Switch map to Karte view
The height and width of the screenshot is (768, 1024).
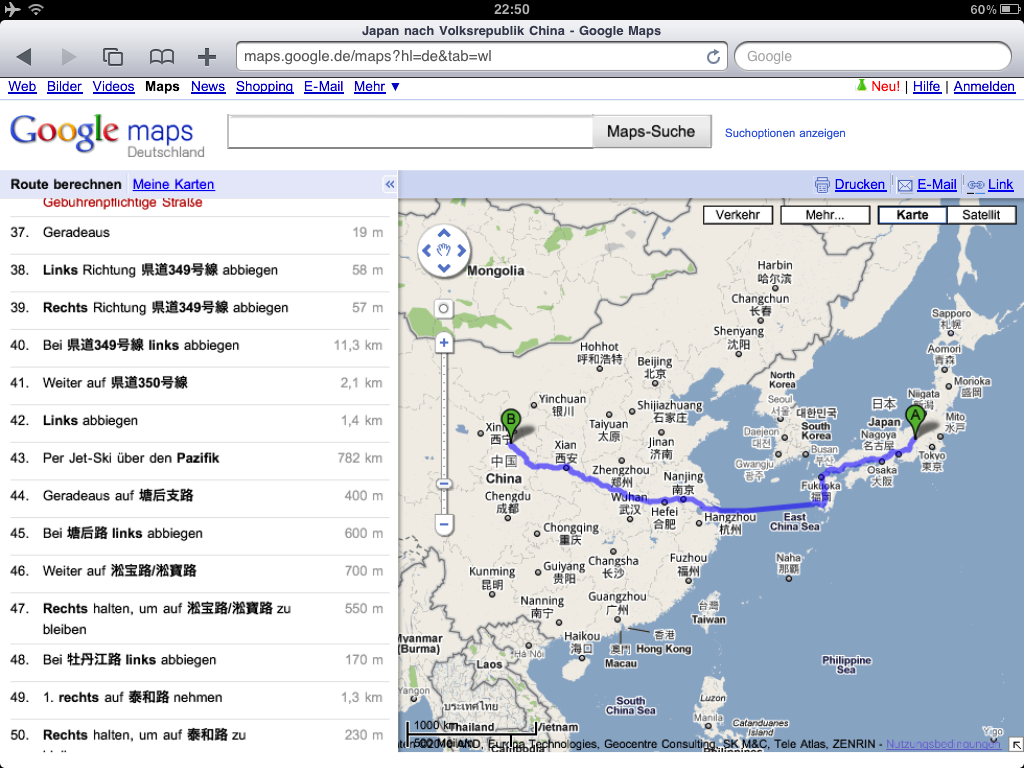click(912, 215)
